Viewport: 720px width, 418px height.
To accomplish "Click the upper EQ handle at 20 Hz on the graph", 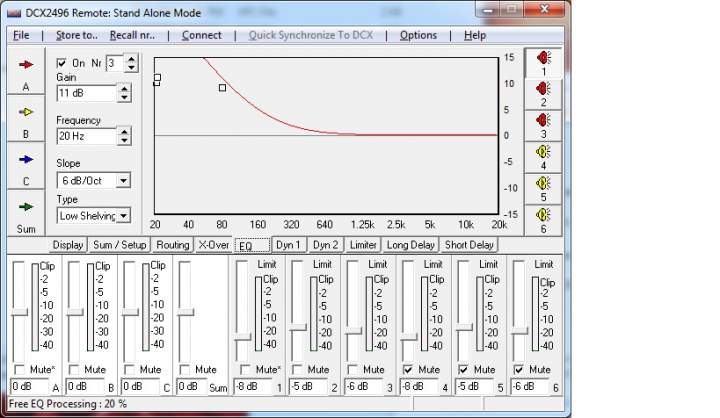I will coord(157,78).
